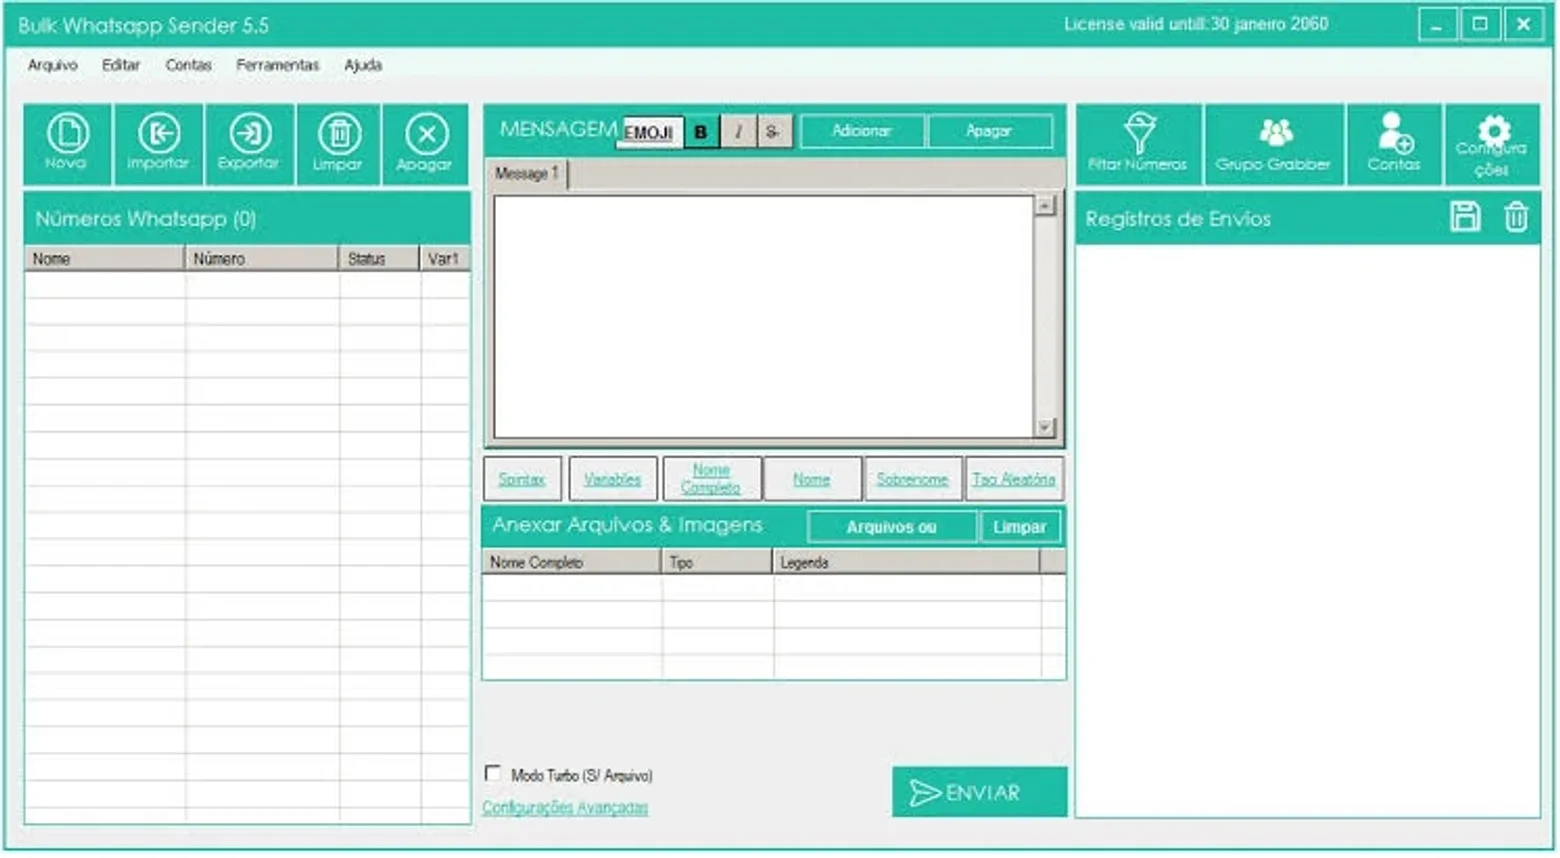Viewport: 1560px width, 858px height.
Task: Insert Spintax into message
Action: pos(522,479)
